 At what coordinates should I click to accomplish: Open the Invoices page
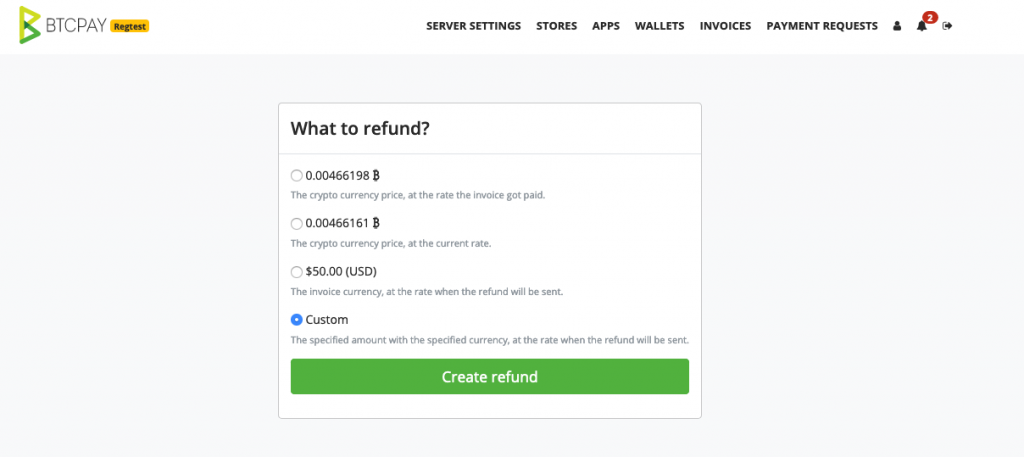pos(726,26)
